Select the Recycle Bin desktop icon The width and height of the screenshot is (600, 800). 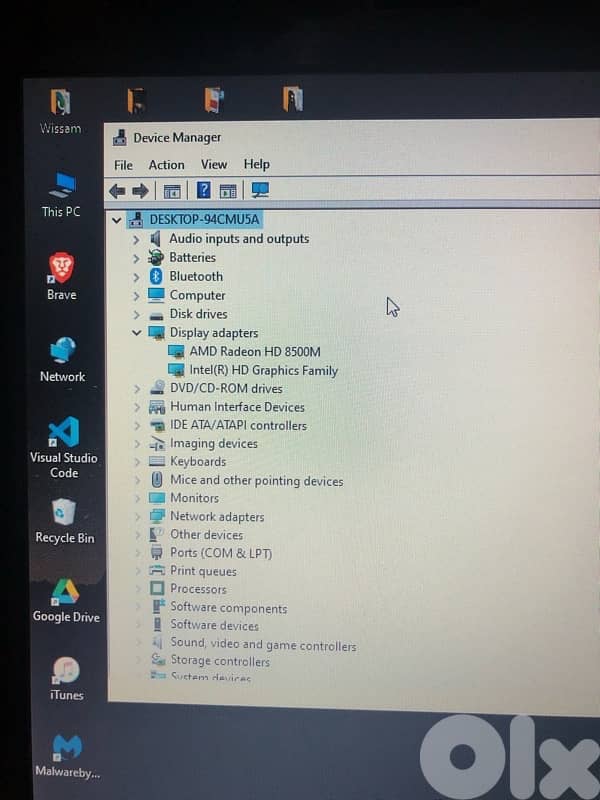[x=65, y=522]
